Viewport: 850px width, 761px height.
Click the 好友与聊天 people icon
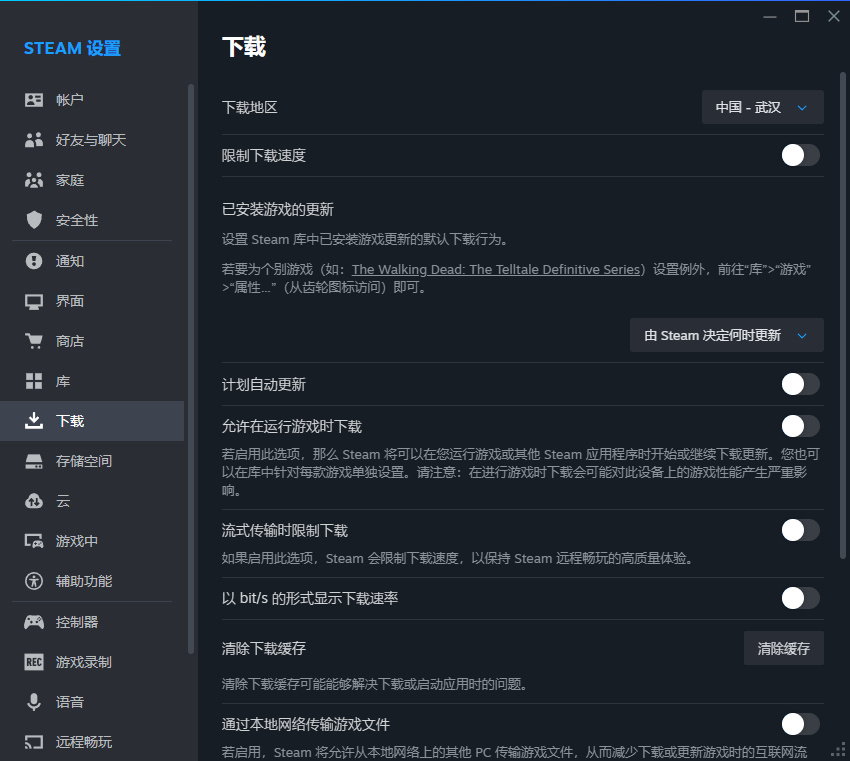pos(34,140)
